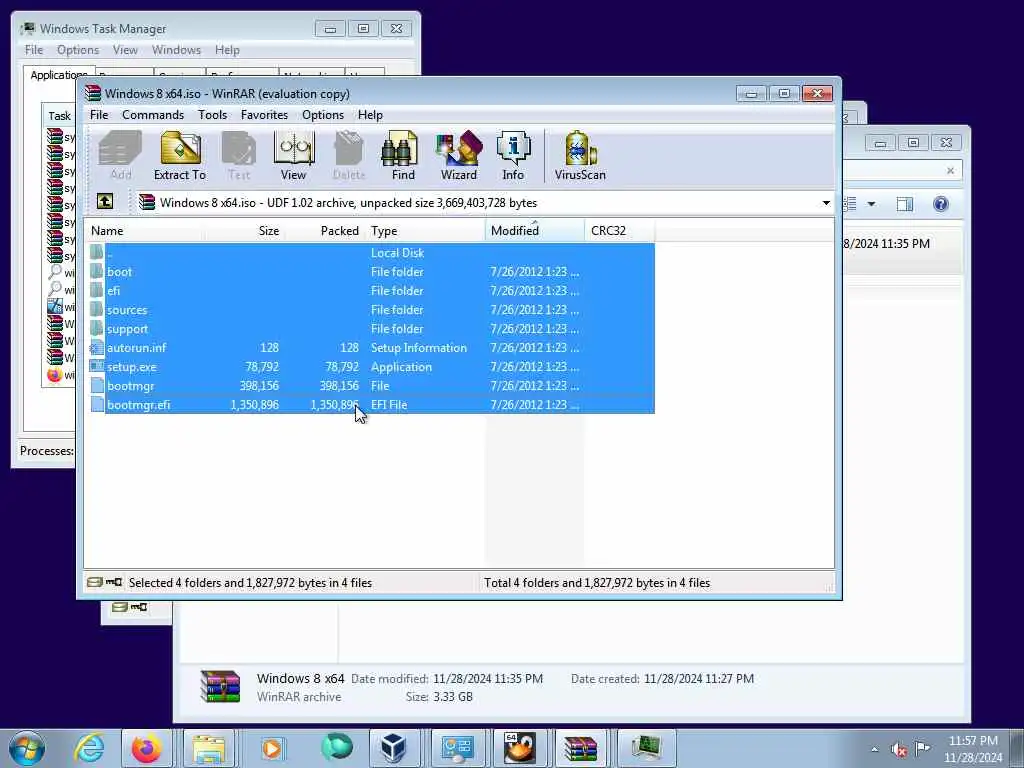
Task: Click the Extract To toolbar icon
Action: click(x=180, y=155)
